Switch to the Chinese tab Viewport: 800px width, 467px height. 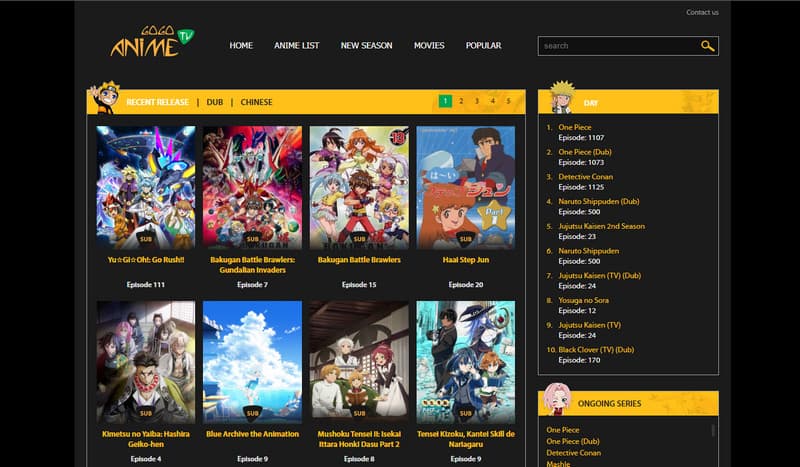[x=256, y=102]
